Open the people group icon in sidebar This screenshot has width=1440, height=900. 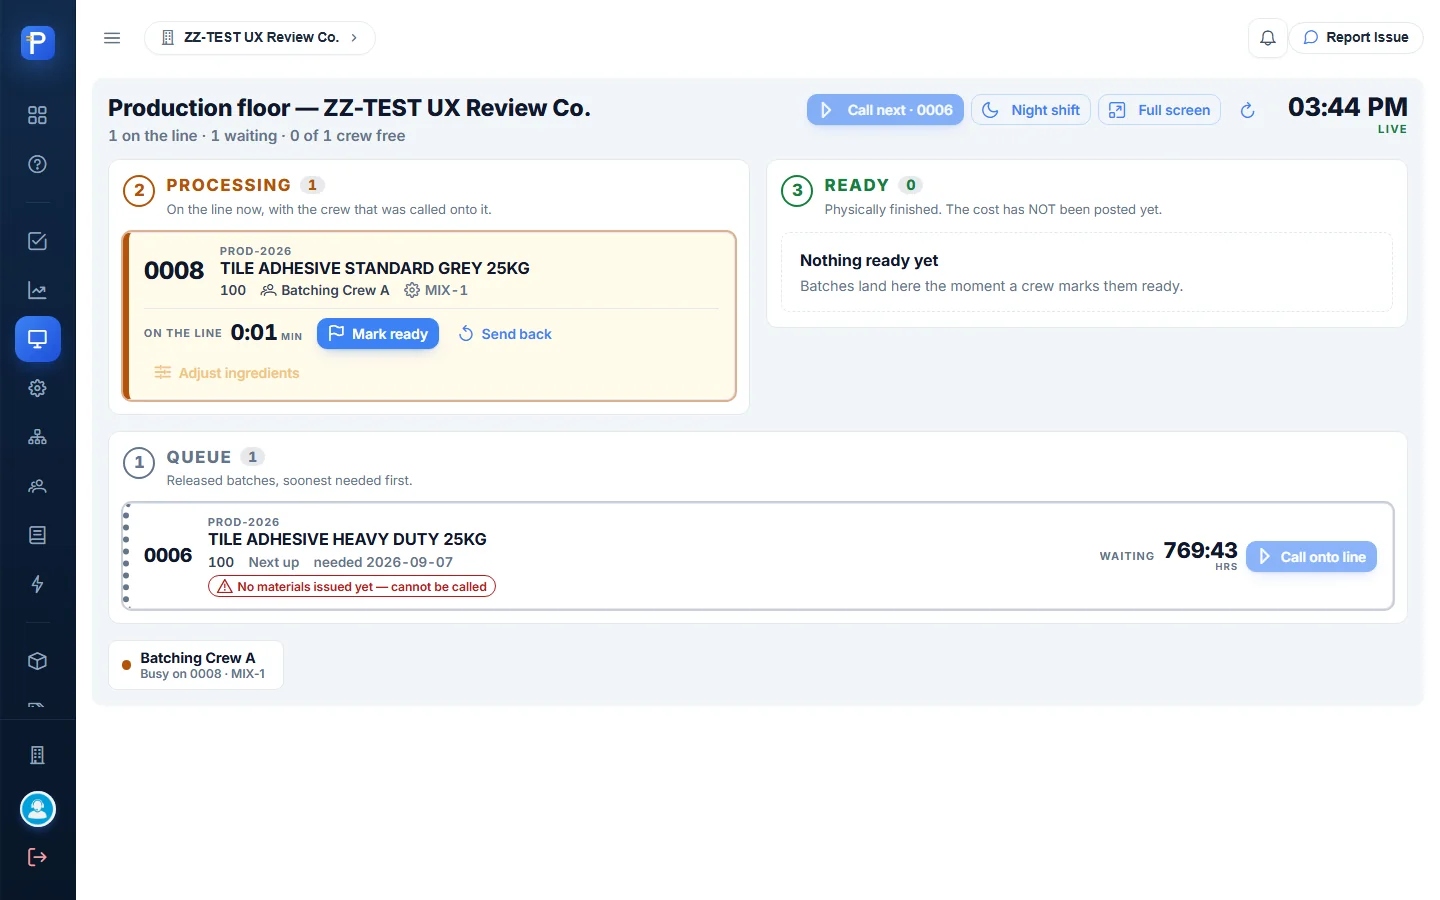(38, 486)
